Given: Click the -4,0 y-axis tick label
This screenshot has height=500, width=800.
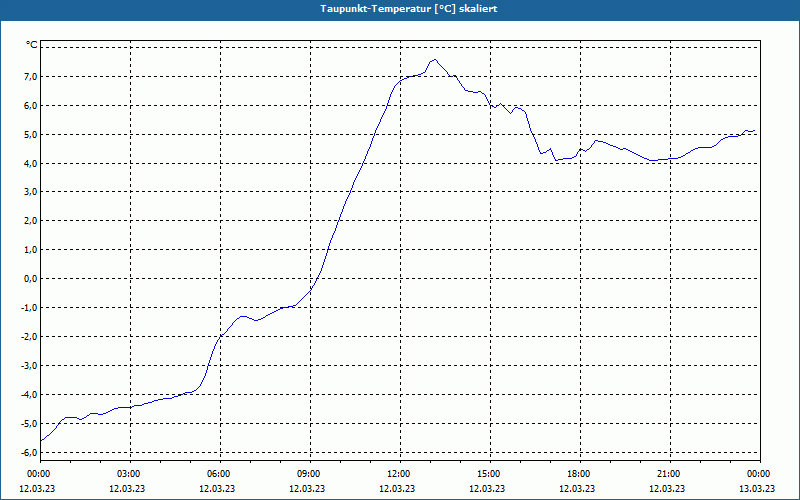Looking at the screenshot, I should point(29,394).
